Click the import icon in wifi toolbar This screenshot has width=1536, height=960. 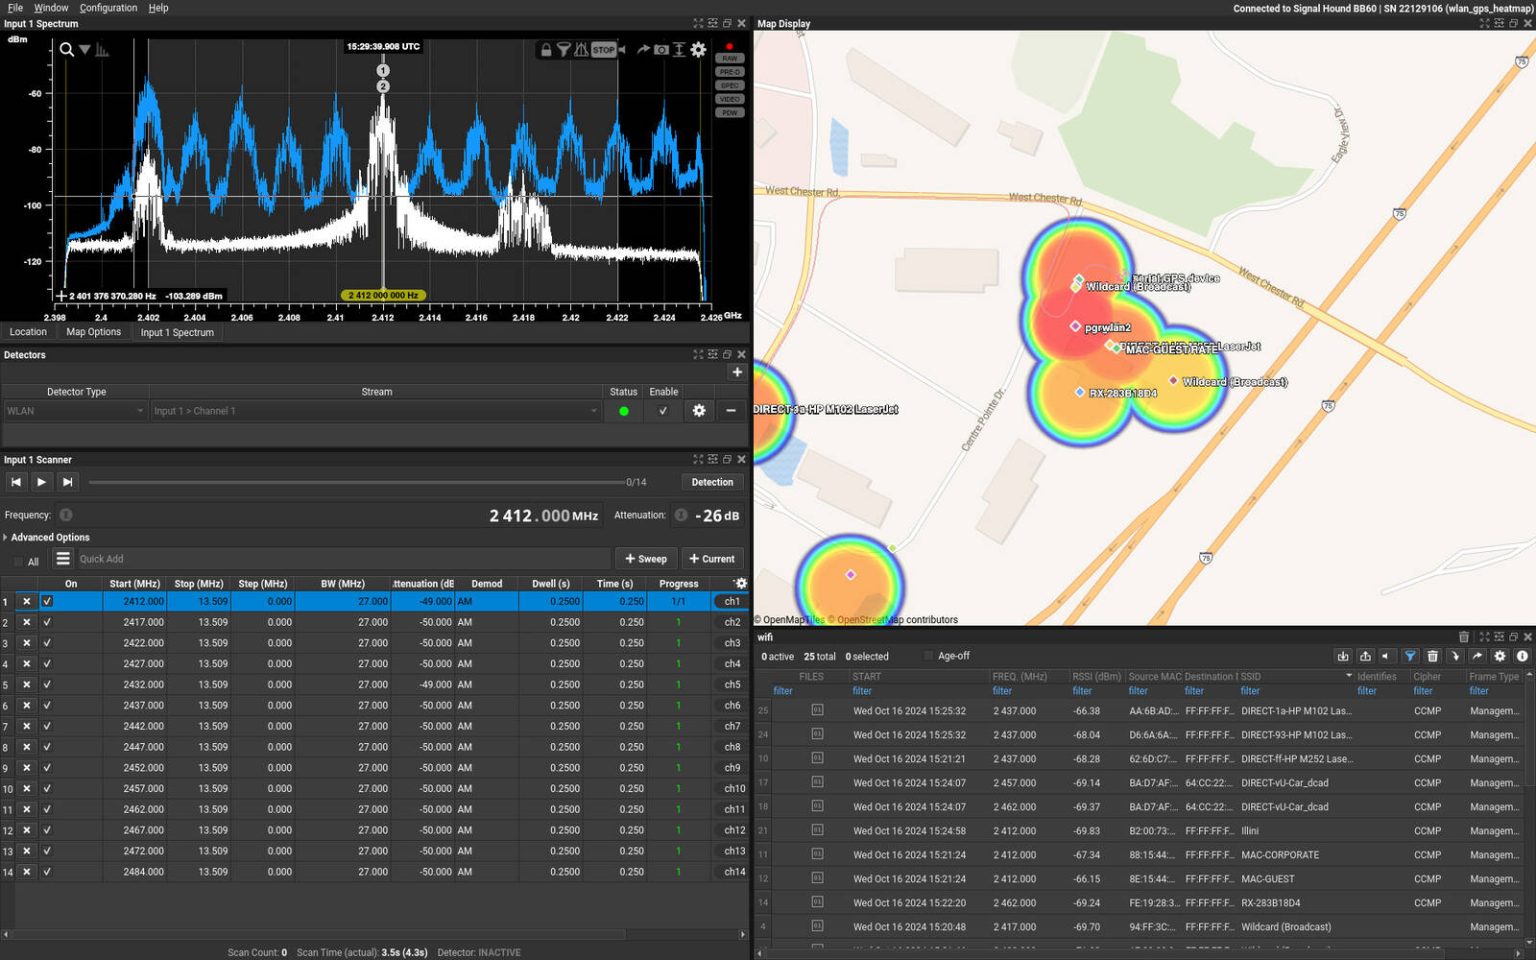pos(1343,656)
